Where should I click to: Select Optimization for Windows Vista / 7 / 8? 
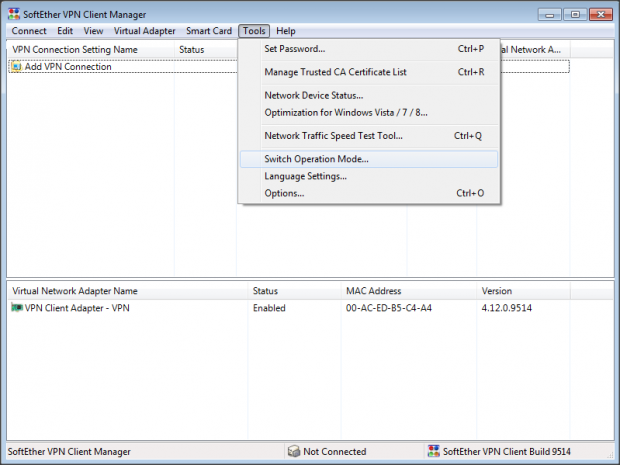coord(369,113)
